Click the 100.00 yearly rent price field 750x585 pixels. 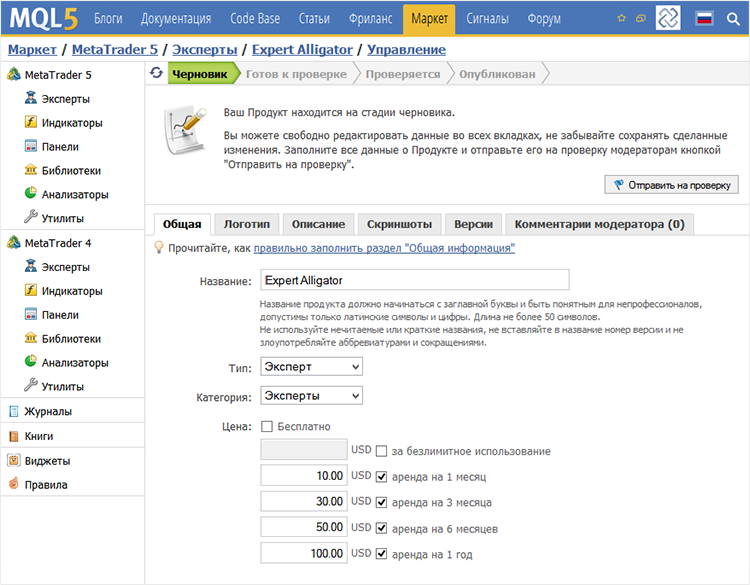click(304, 553)
